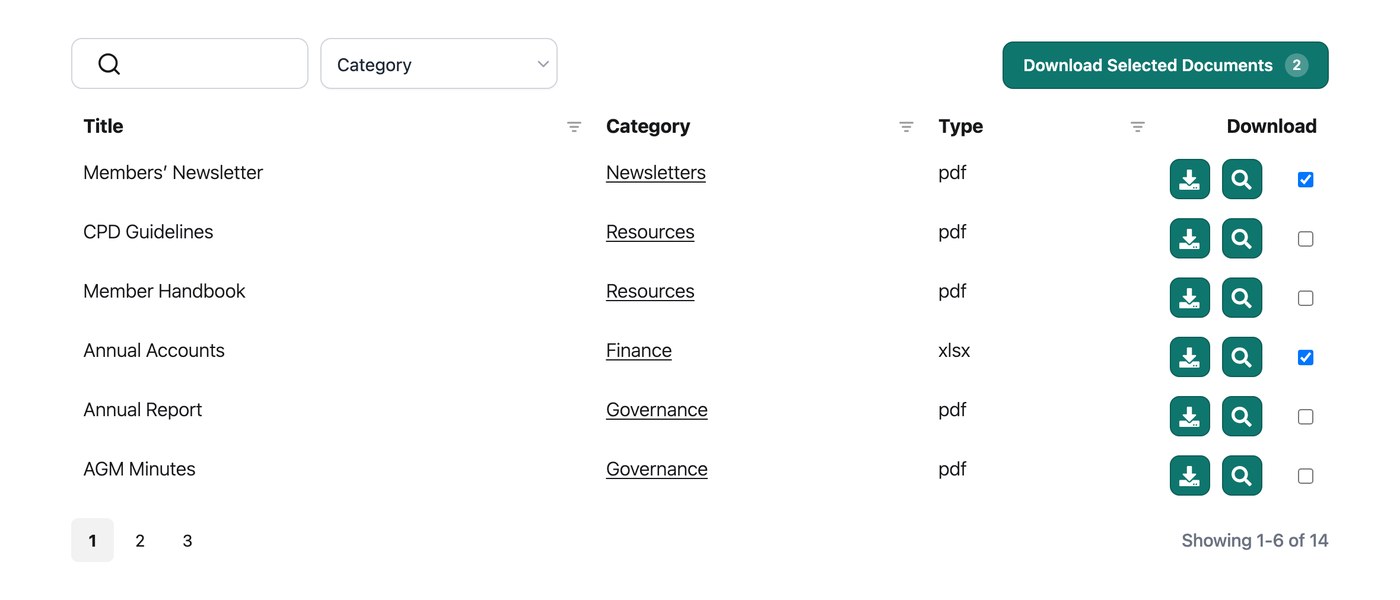This screenshot has height=600, width=1400.
Task: Click the download icon for Members' Newsletter
Action: coord(1190,180)
